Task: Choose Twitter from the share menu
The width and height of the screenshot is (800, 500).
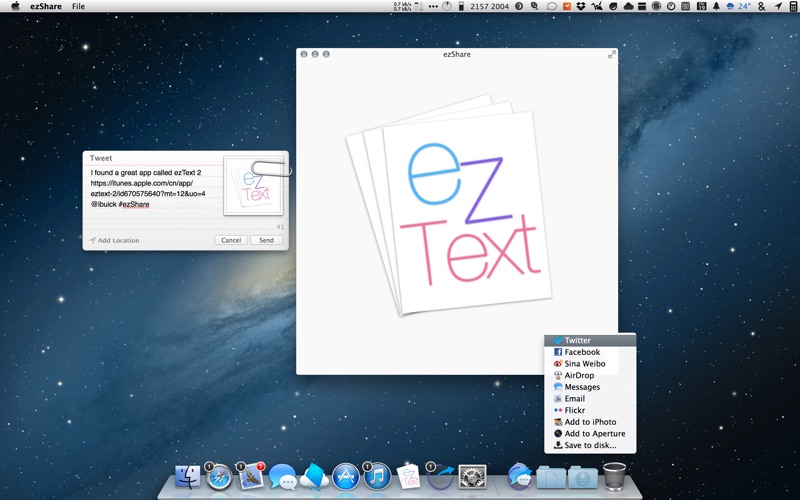Action: pyautogui.click(x=590, y=340)
